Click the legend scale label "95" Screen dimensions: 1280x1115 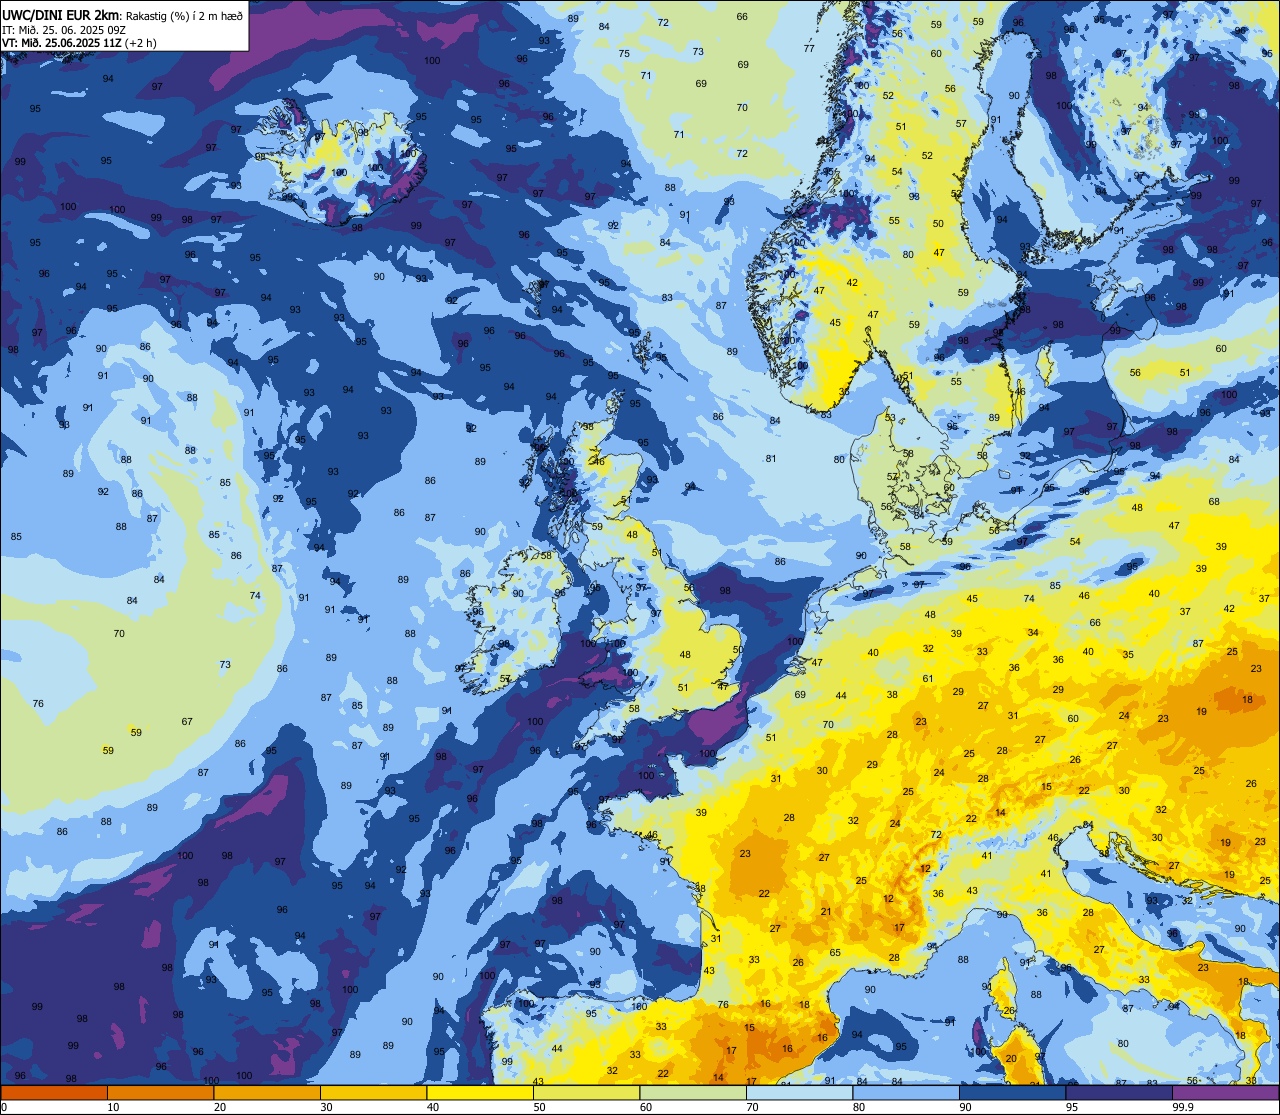[x=1072, y=1107]
